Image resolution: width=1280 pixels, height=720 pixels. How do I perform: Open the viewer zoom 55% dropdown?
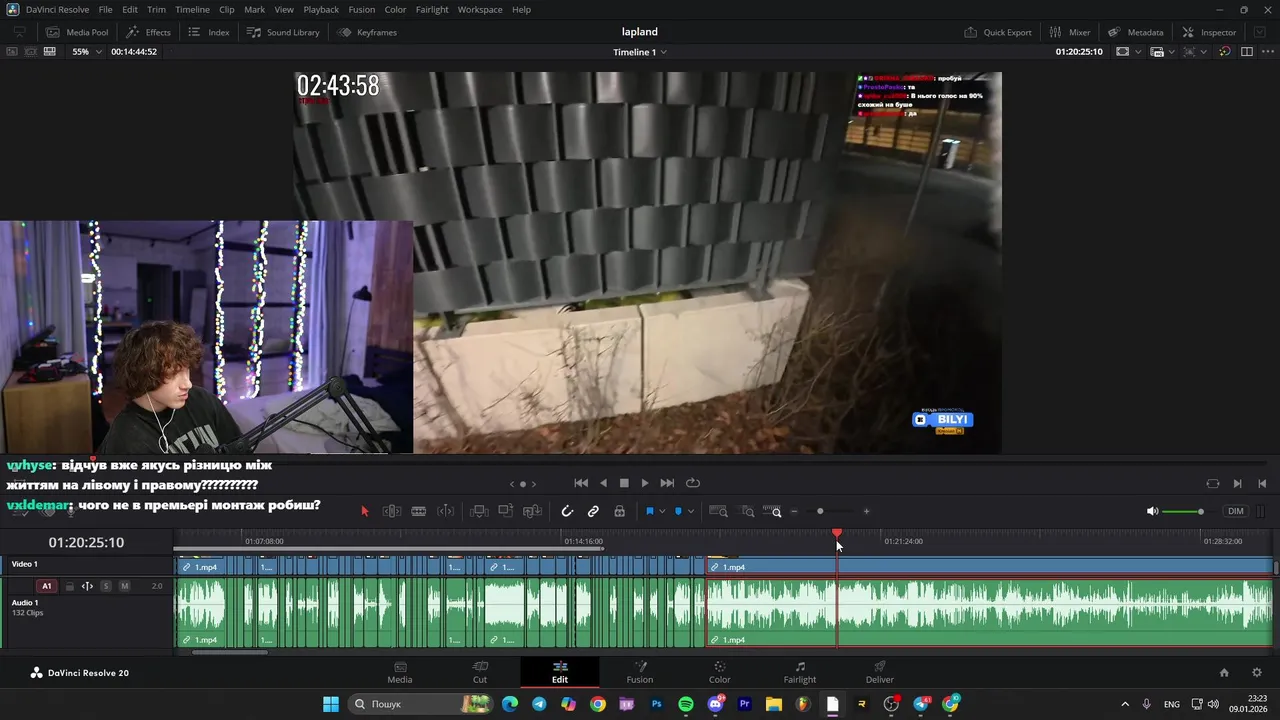(87, 51)
